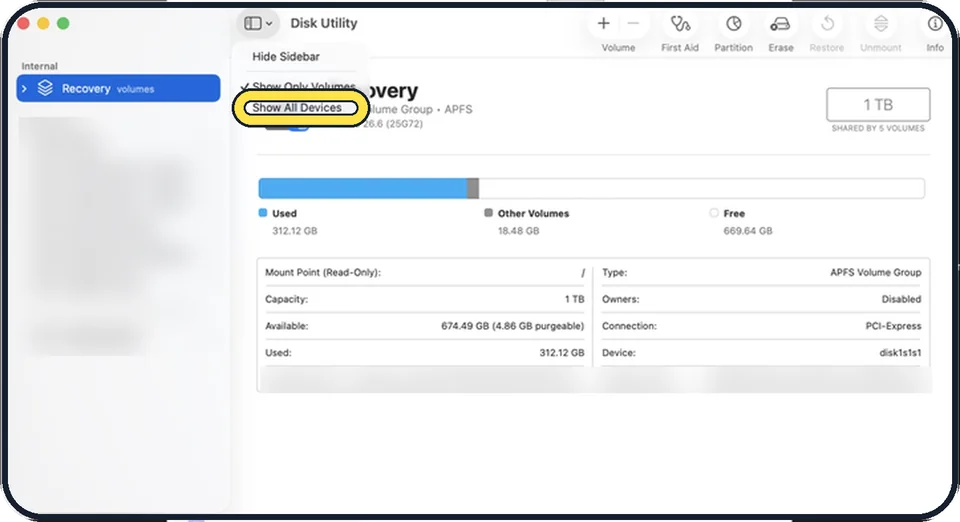Click the 'PCI-Express' connection value
The width and height of the screenshot is (960, 522).
pos(893,326)
